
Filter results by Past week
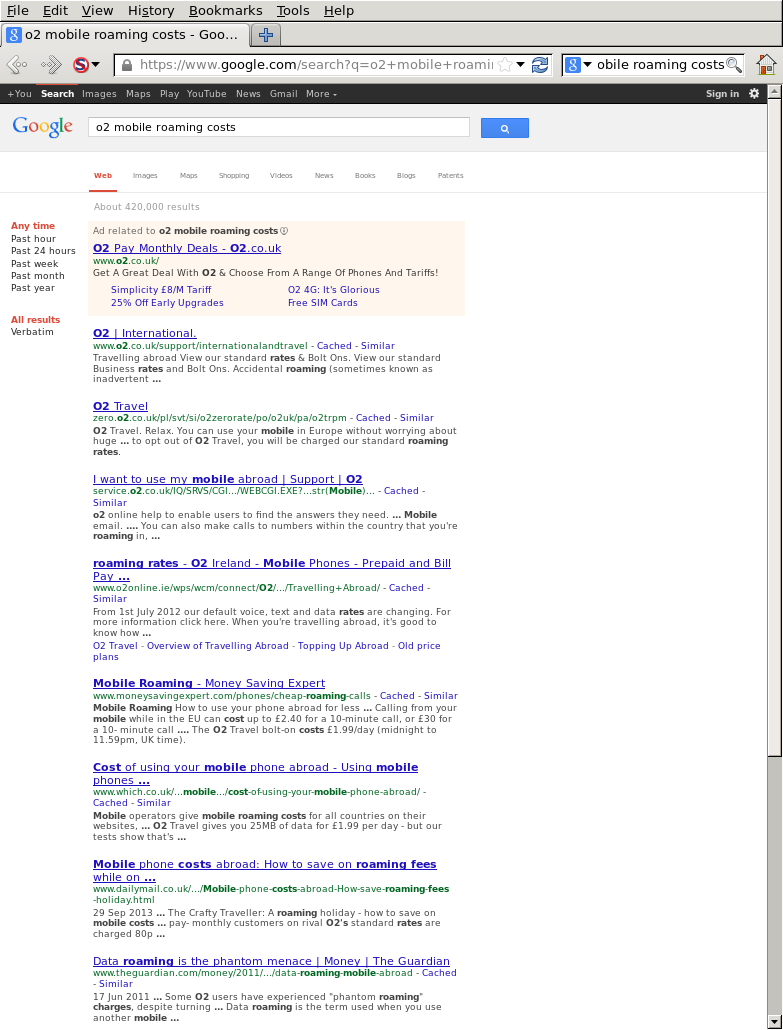(x=34, y=264)
